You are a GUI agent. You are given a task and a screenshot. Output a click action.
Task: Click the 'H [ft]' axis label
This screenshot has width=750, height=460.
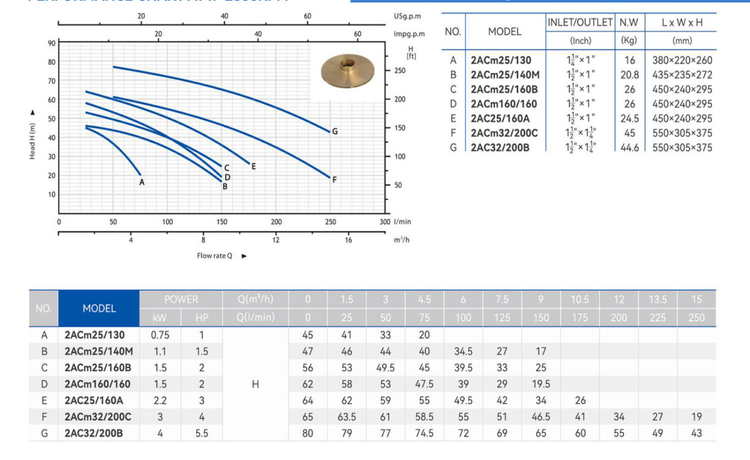coord(411,53)
